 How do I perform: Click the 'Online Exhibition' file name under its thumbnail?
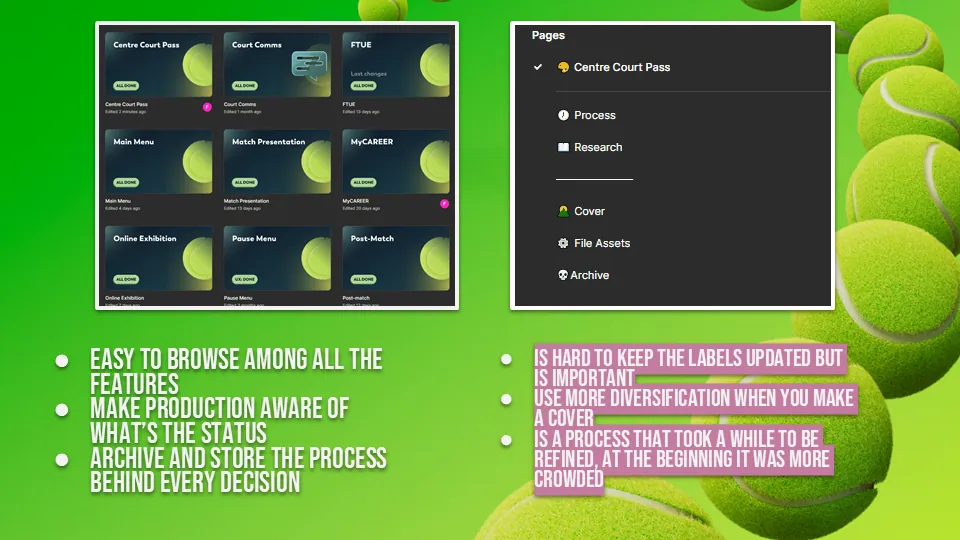124,298
